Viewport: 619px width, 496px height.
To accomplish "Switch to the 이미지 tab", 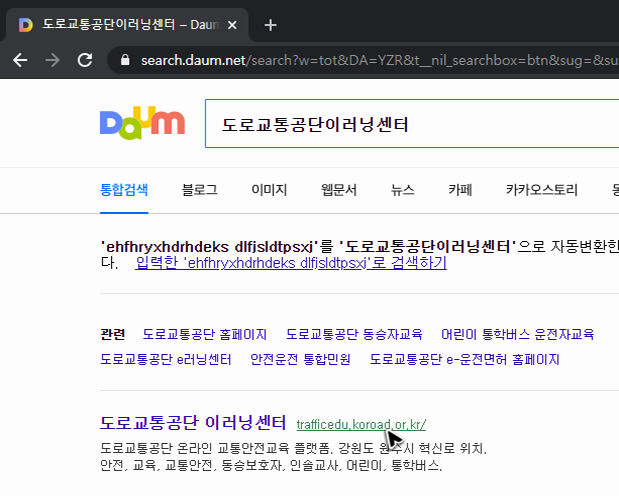I will pos(269,190).
